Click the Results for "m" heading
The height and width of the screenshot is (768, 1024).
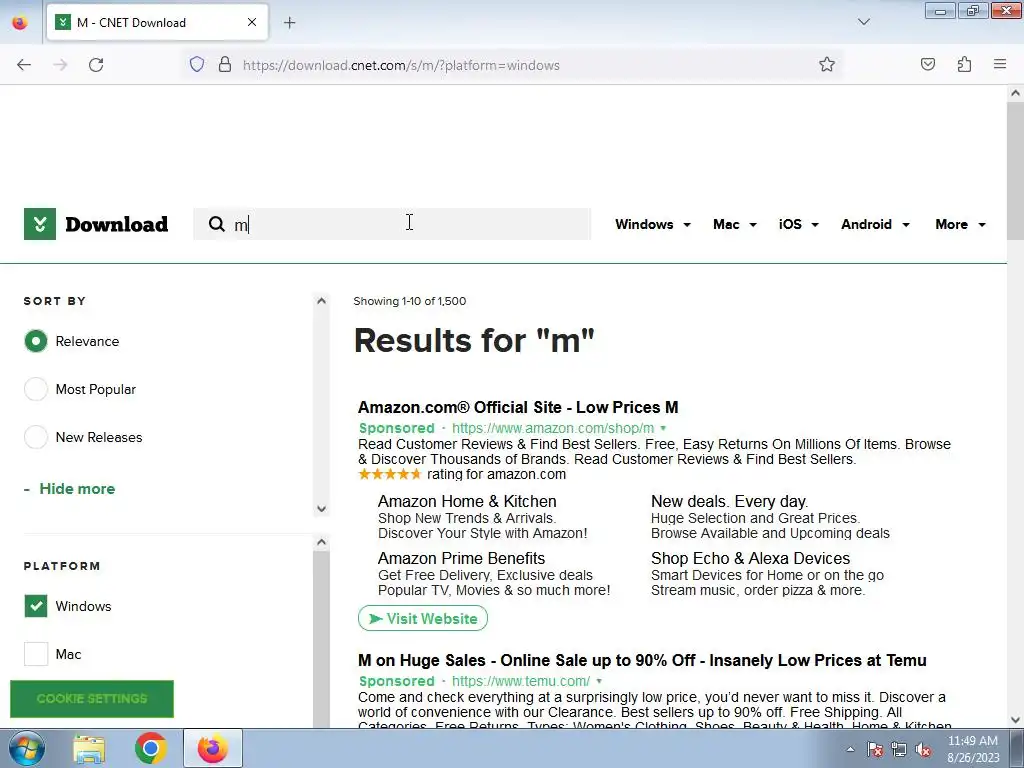pos(474,340)
